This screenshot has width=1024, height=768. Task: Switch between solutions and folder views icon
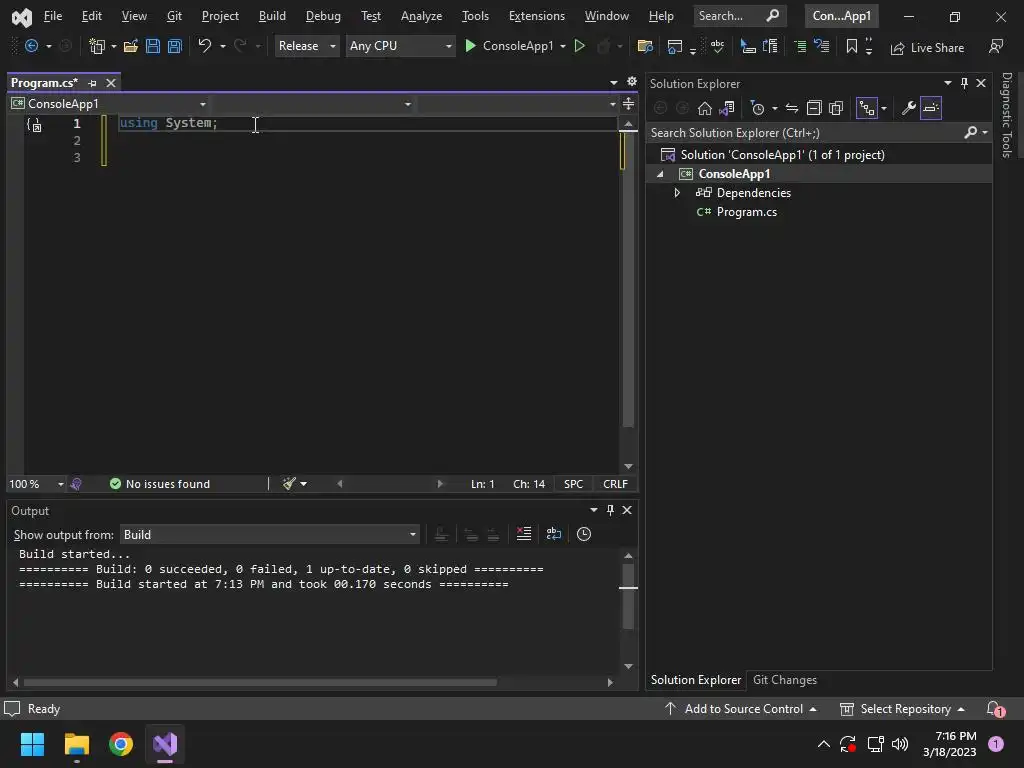pyautogui.click(x=727, y=108)
